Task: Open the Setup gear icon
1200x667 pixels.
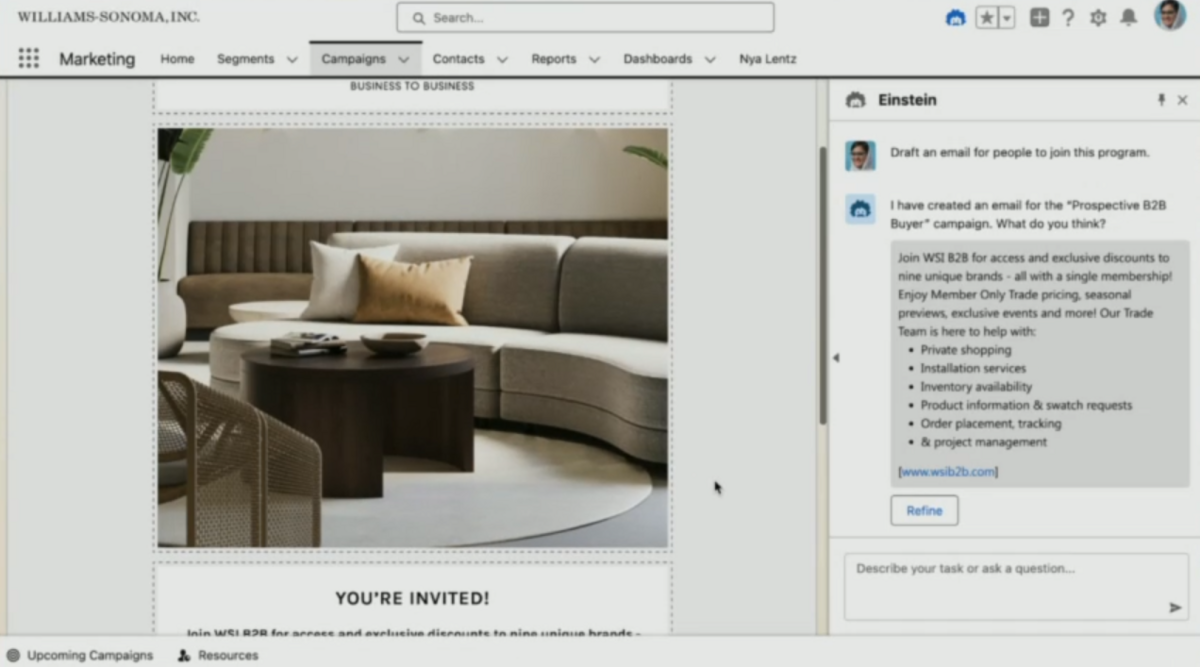Action: (1098, 18)
